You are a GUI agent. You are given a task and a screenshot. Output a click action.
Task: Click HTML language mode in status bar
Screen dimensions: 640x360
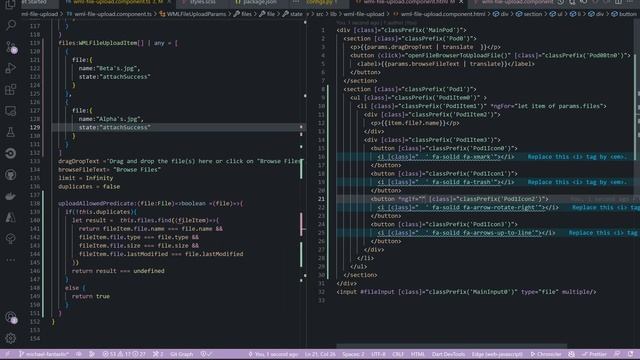pyautogui.click(x=418, y=354)
